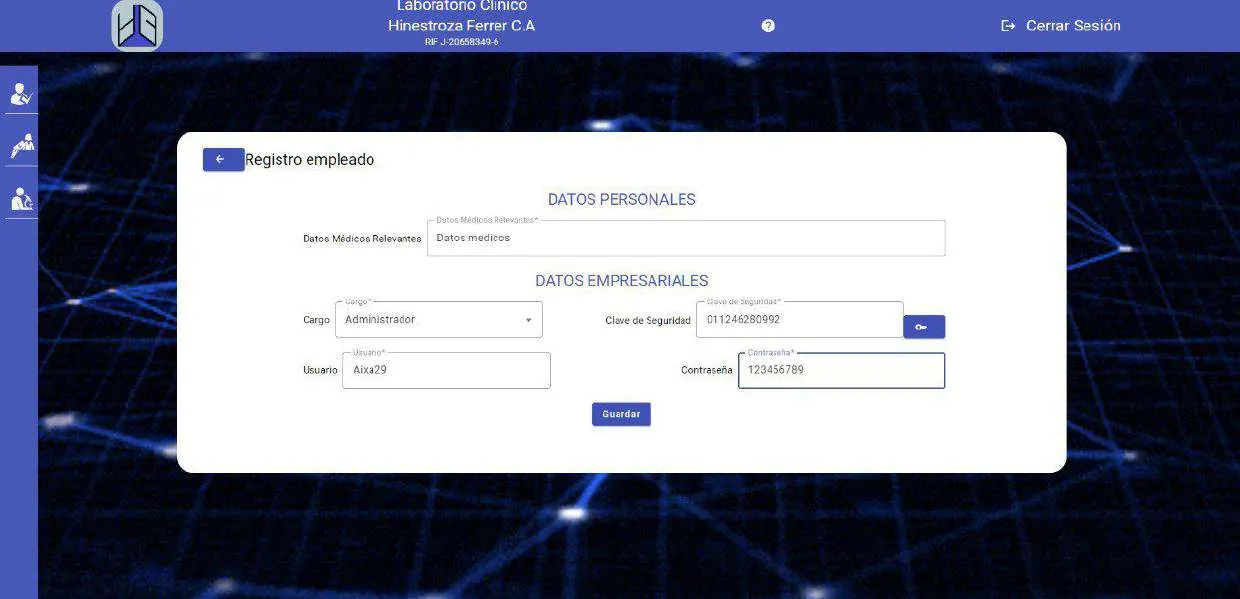Click the Contraseña field with 123456789
The height and width of the screenshot is (599, 1240).
coord(840,370)
